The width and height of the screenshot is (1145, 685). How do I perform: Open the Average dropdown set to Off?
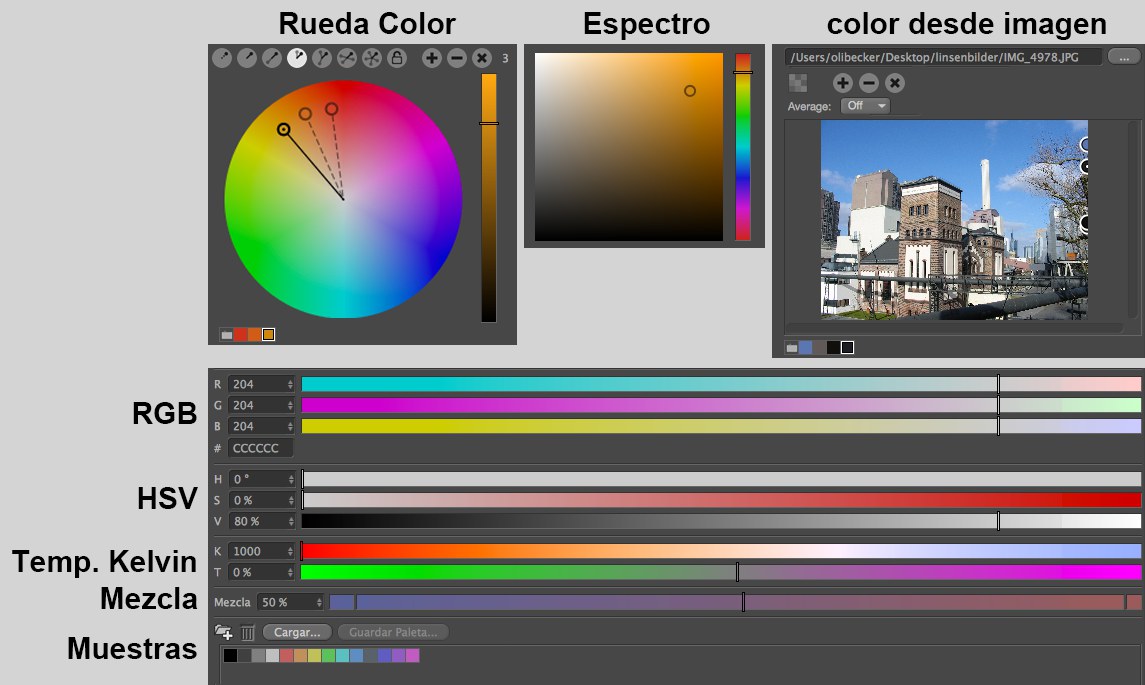pyautogui.click(x=865, y=106)
